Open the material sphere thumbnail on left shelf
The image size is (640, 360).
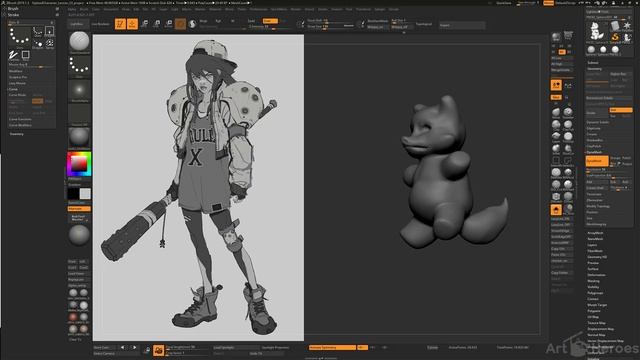79,138
